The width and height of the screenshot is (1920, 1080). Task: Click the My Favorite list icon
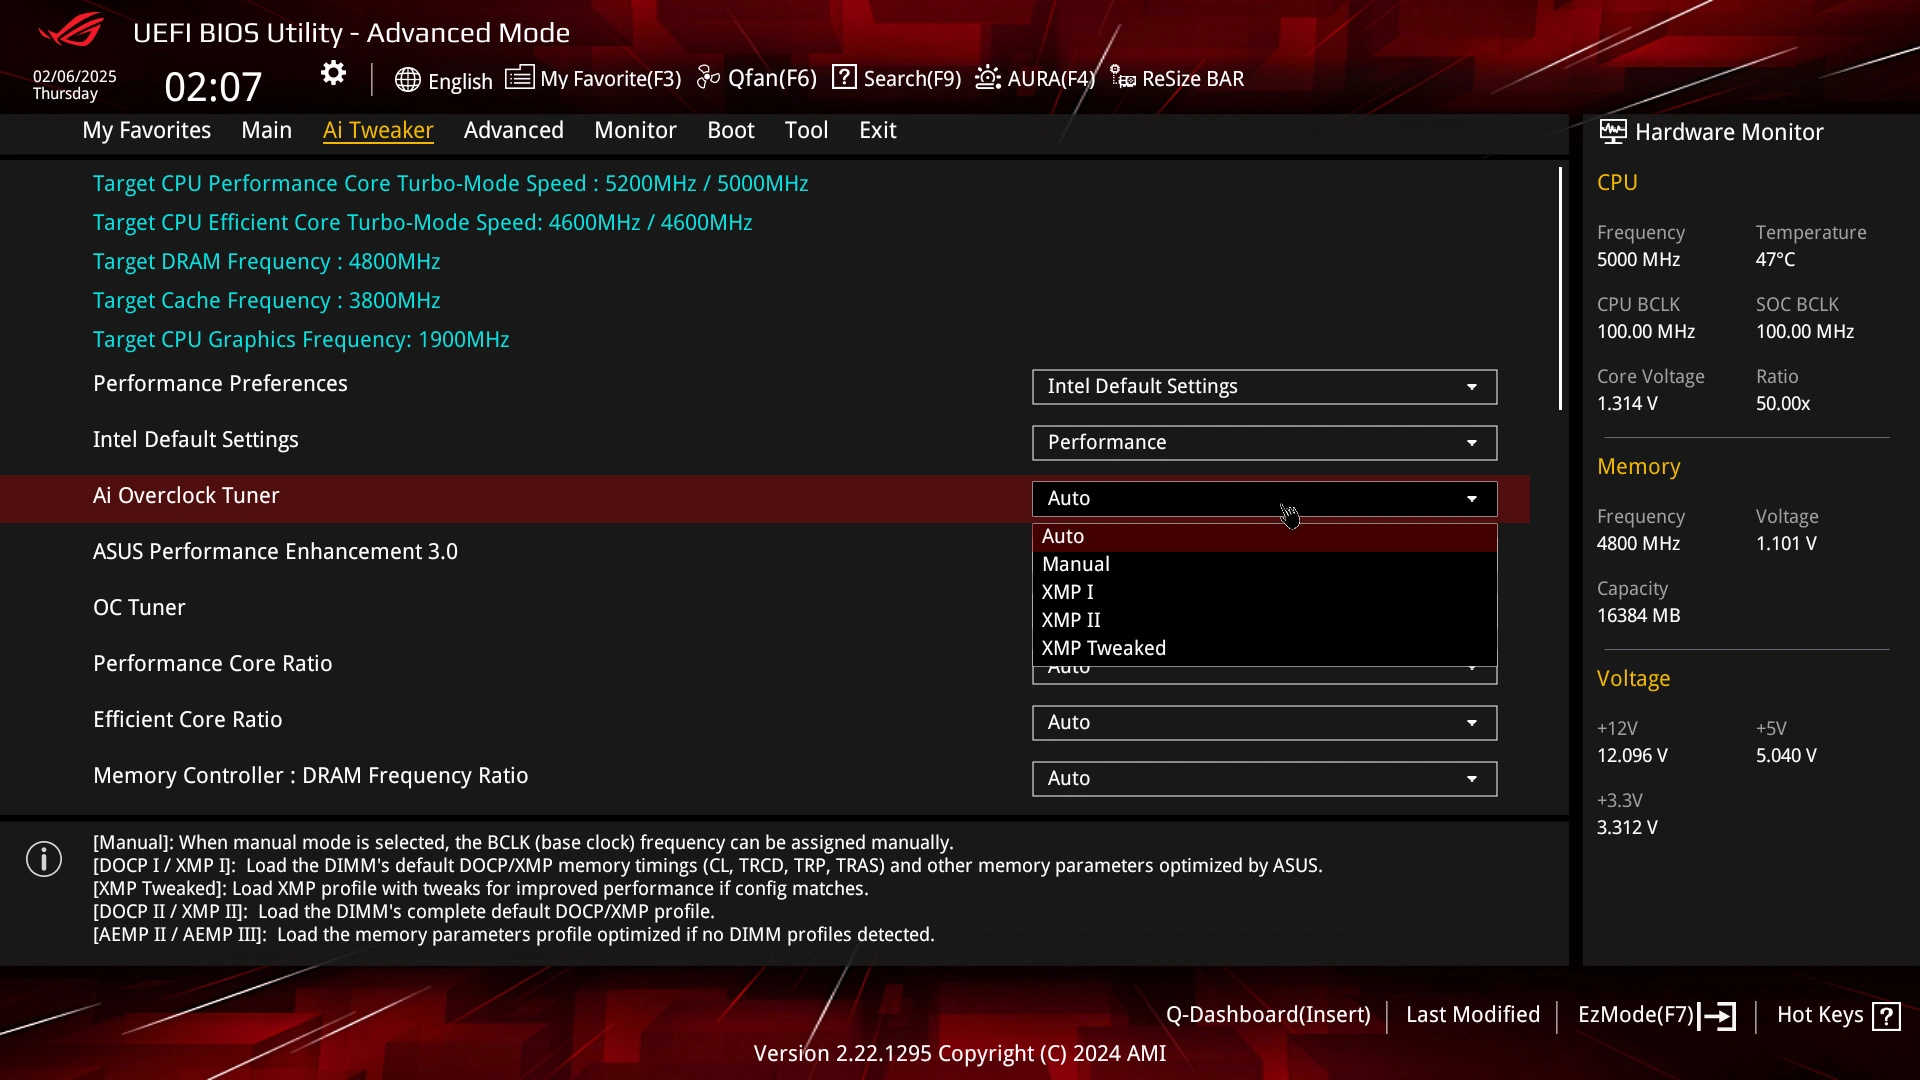[519, 77]
